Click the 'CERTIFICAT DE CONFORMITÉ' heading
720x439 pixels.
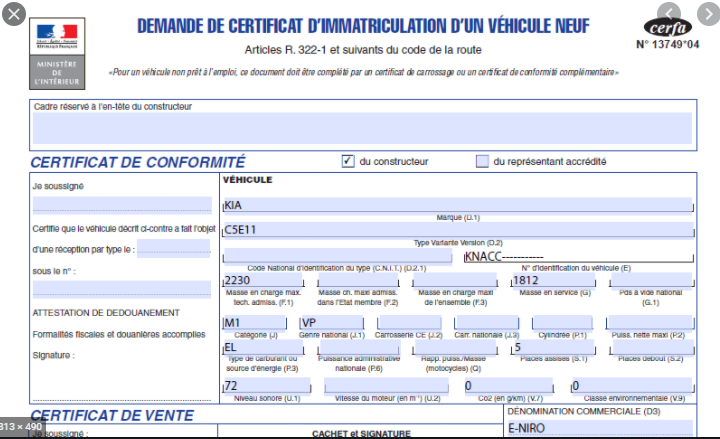tap(138, 162)
